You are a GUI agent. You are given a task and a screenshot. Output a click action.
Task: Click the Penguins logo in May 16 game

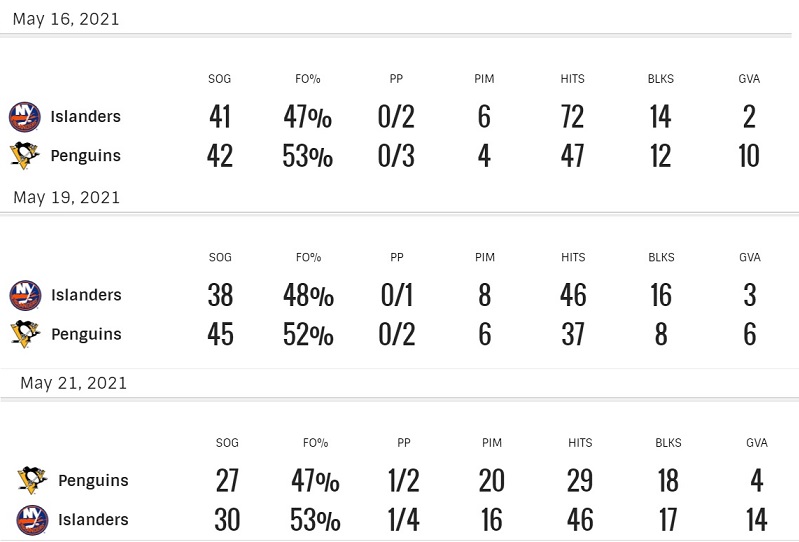click(x=24, y=155)
